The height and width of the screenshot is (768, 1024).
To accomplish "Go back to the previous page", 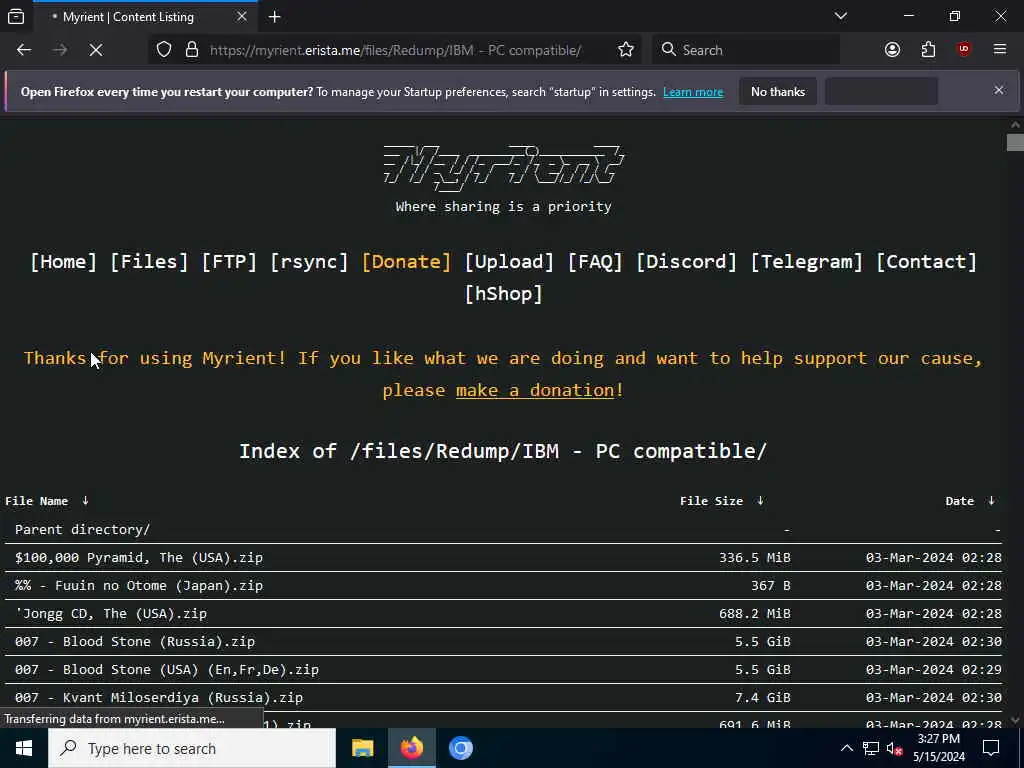I will (24, 50).
